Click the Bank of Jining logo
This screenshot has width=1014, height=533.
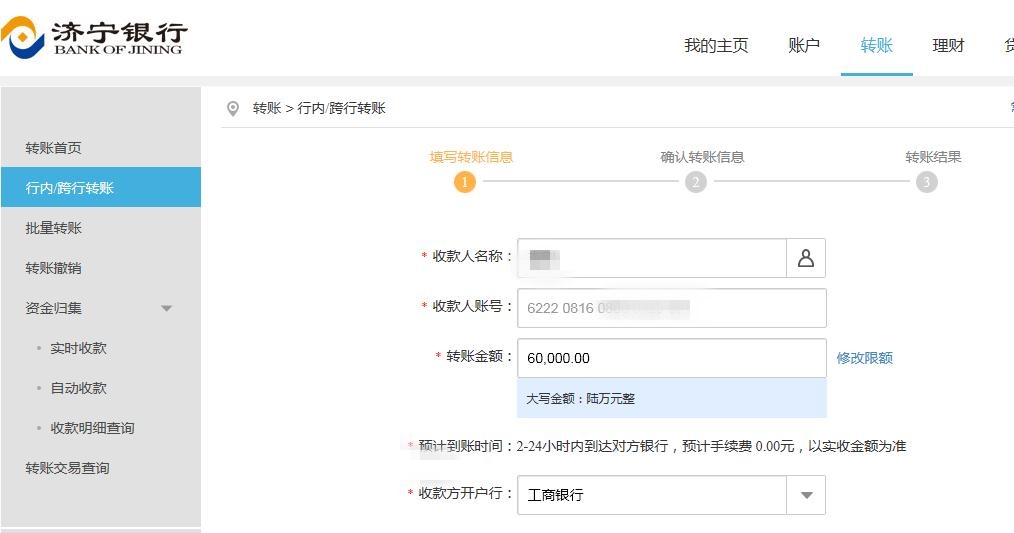coord(94,37)
